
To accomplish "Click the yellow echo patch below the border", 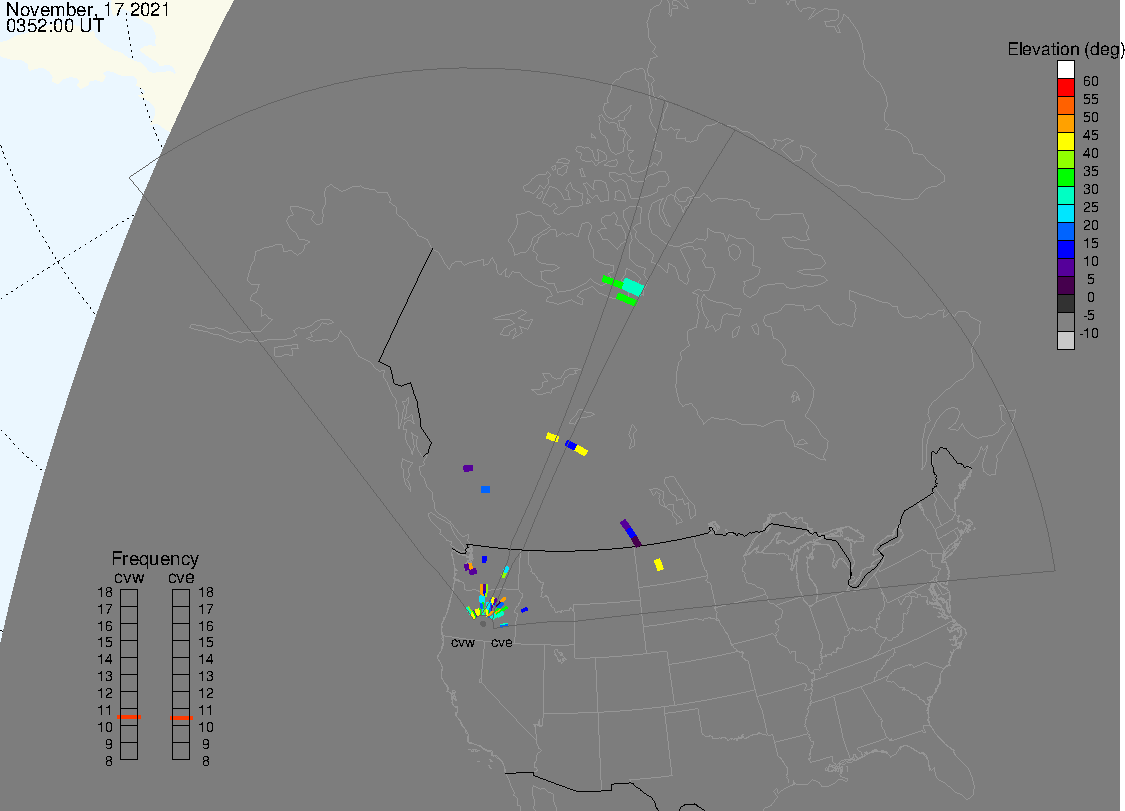I will coord(659,565).
